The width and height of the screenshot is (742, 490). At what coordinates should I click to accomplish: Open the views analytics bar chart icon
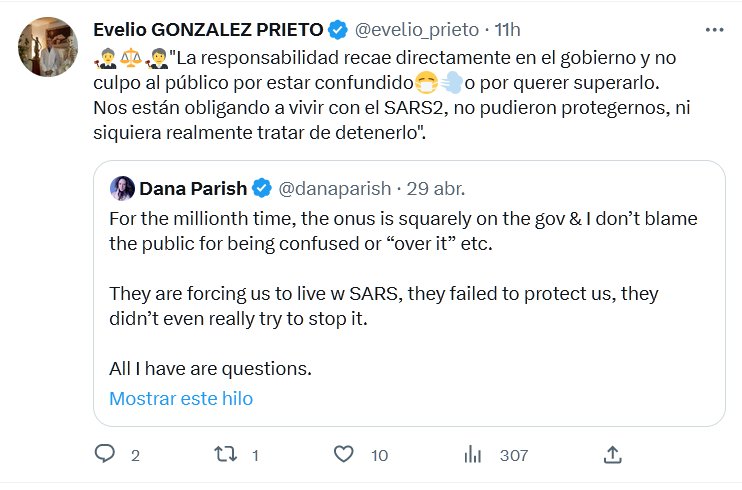[472, 454]
